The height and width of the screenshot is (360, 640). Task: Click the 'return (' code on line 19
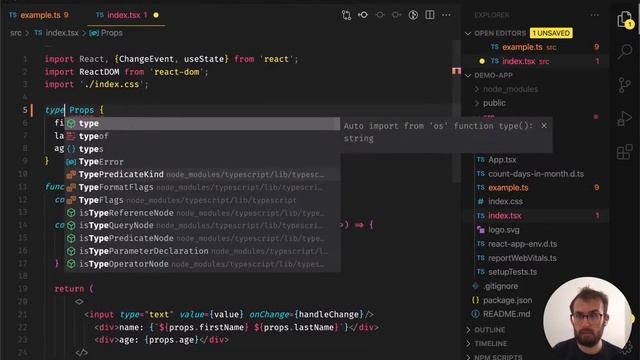[74, 289]
